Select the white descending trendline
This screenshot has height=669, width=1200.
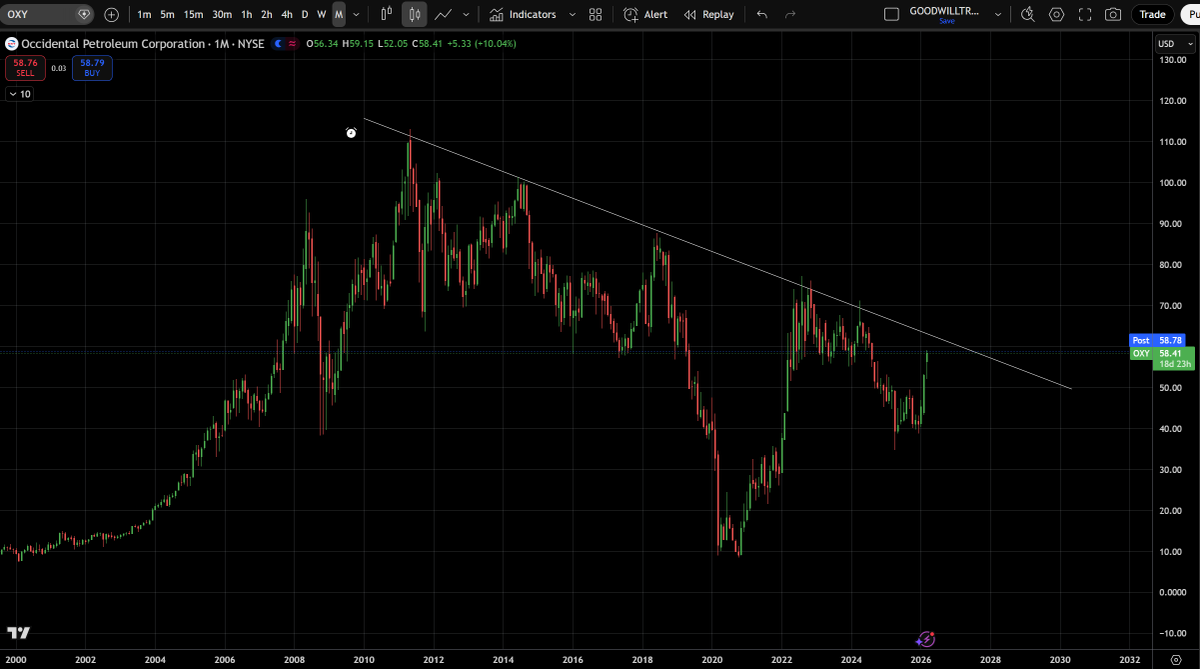point(719,254)
